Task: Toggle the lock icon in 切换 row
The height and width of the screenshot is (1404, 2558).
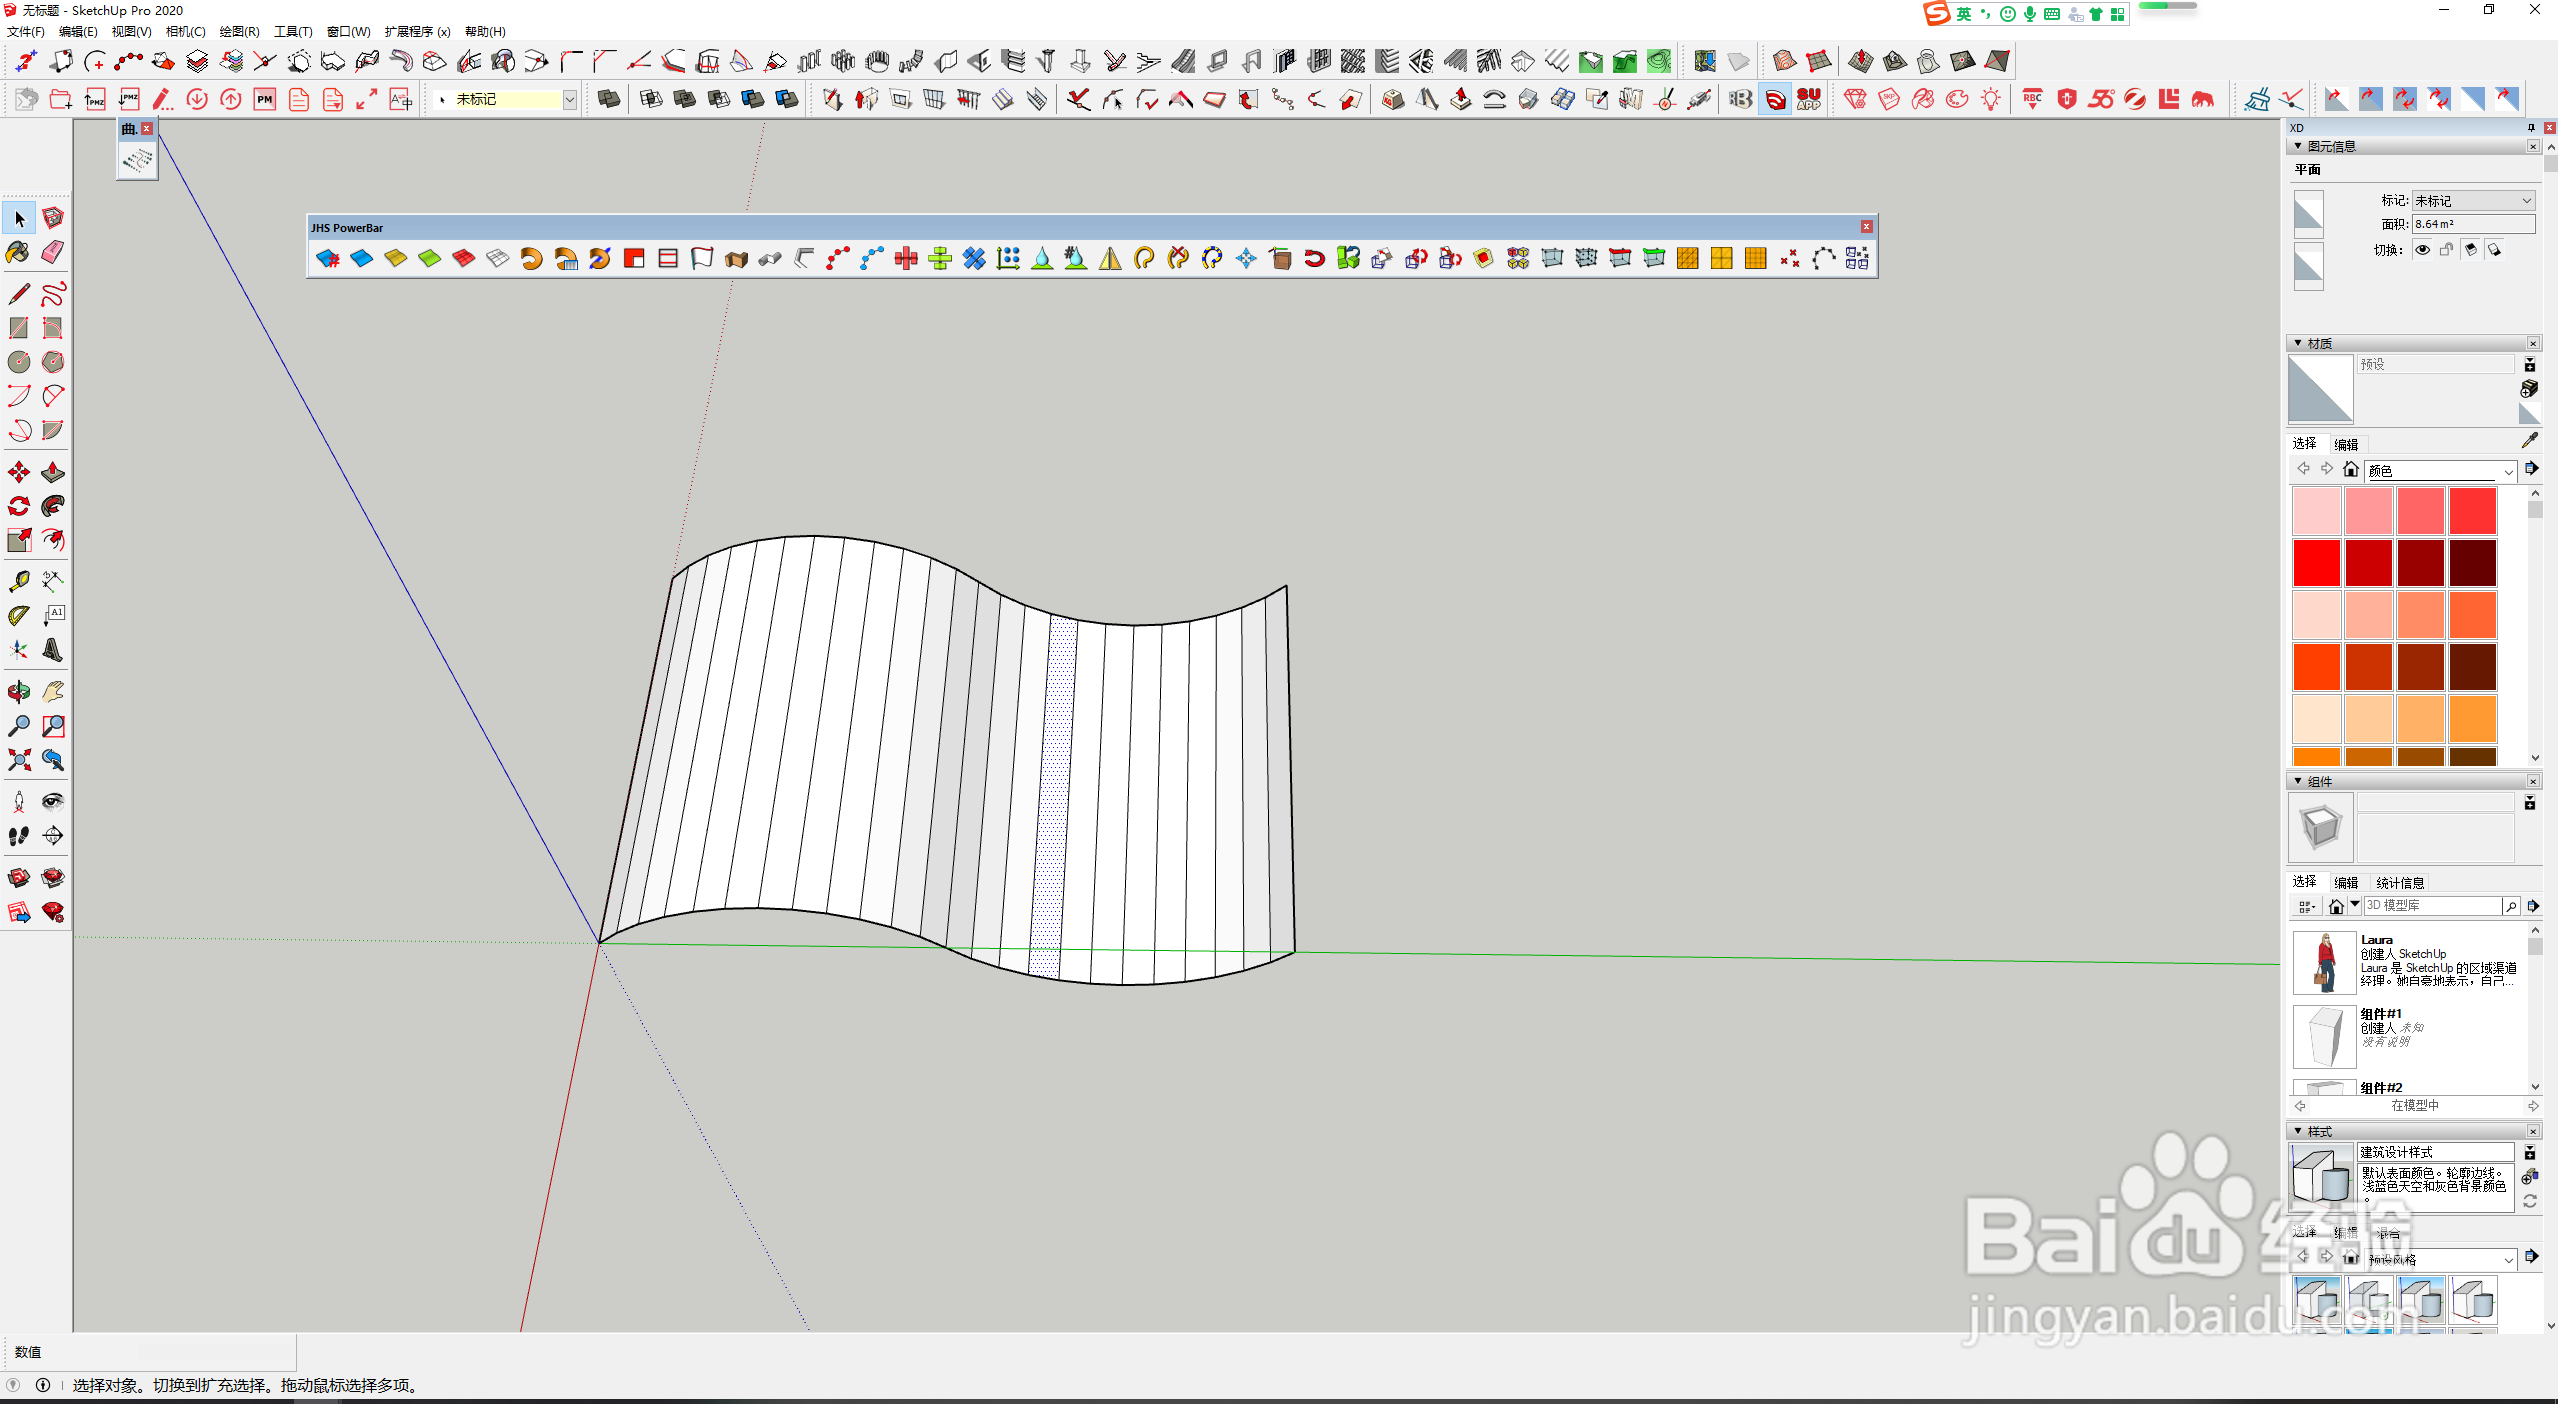Action: (2446, 250)
